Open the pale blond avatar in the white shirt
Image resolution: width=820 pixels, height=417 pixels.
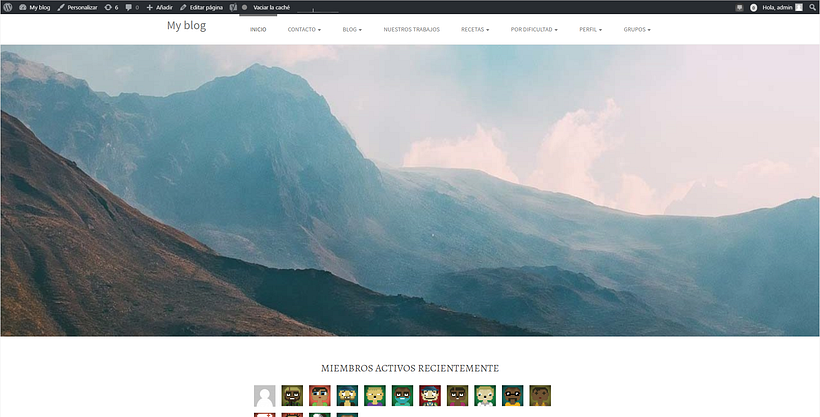[485, 396]
